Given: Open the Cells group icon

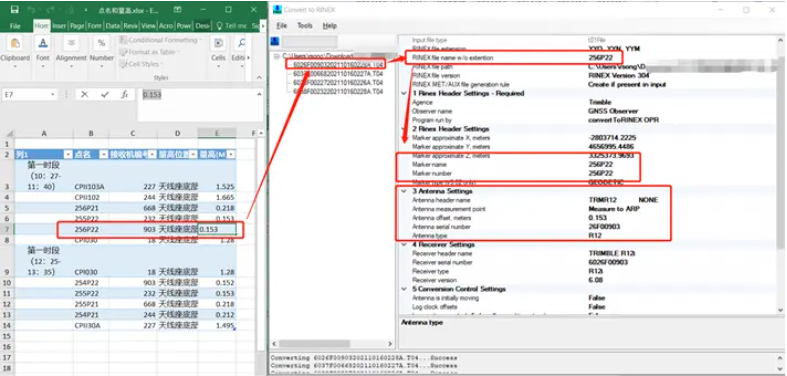Looking at the screenshot, I should 218,43.
